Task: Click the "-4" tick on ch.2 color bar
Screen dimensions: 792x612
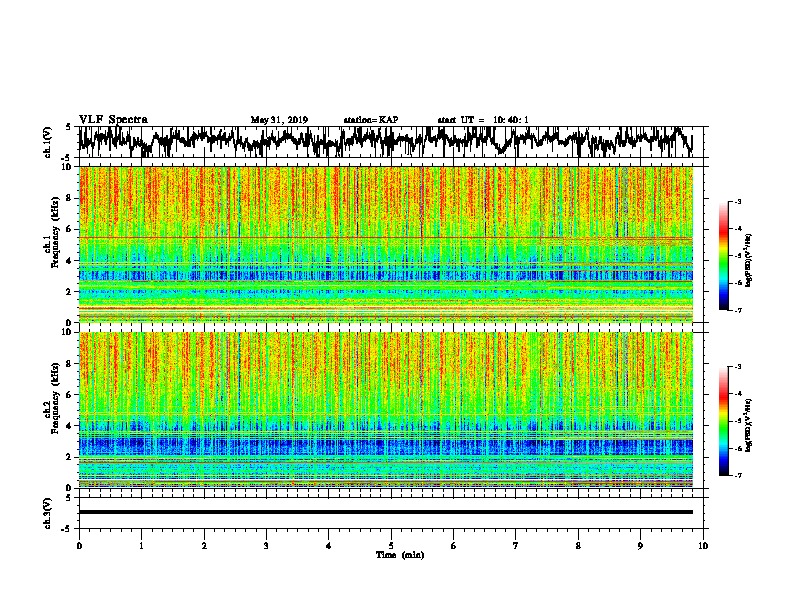Action: pyautogui.click(x=737, y=394)
